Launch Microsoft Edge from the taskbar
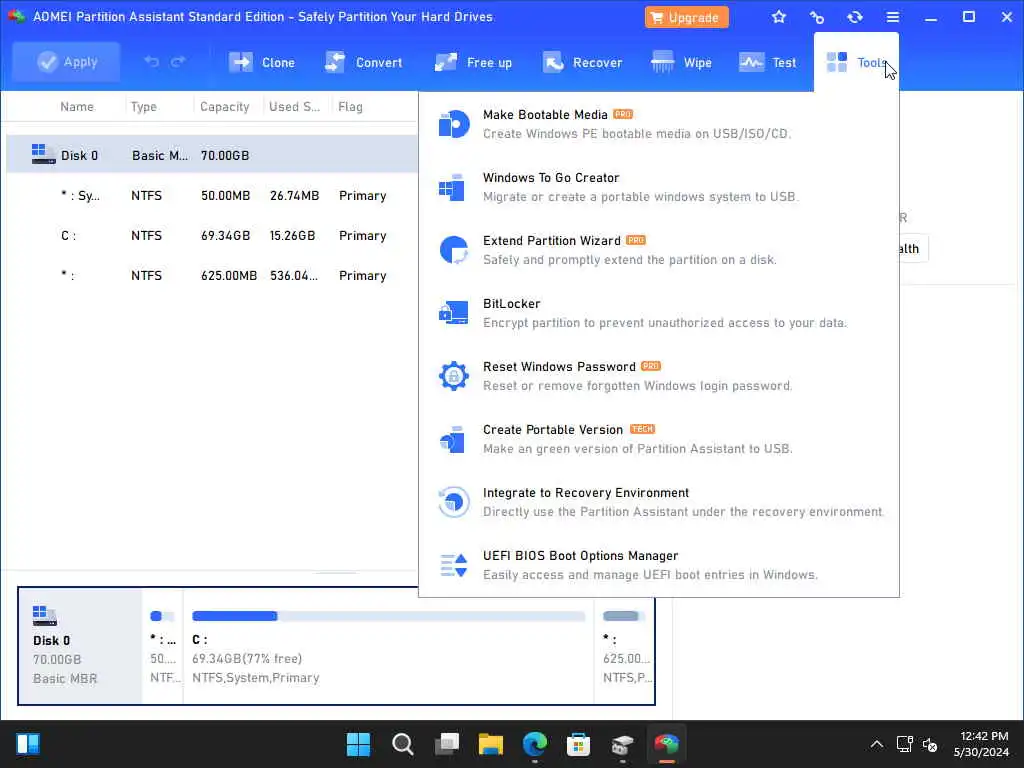The image size is (1024, 768). point(535,744)
